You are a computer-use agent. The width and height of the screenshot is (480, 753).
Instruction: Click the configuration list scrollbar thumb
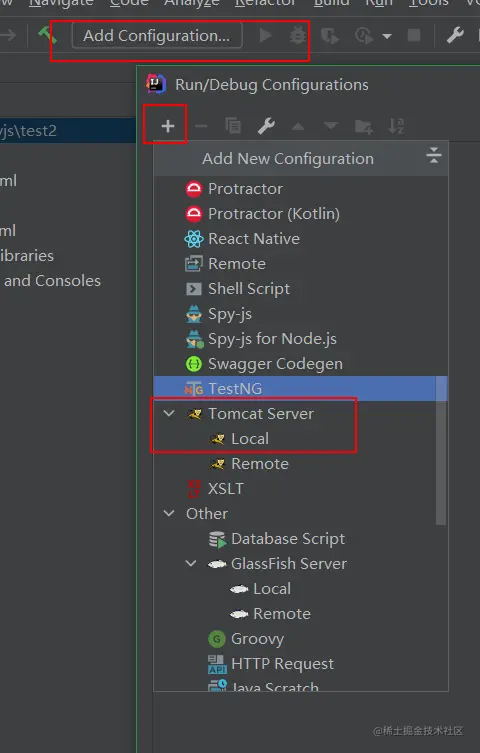coord(441,450)
